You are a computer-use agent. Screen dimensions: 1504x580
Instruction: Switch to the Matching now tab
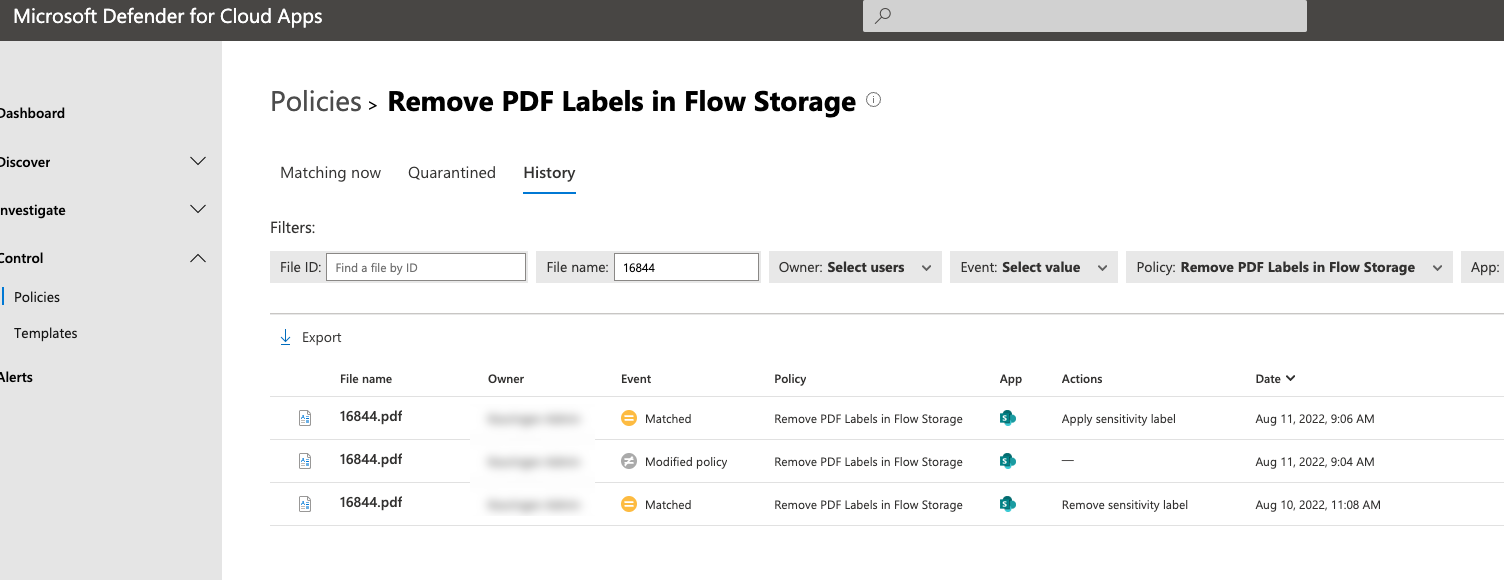point(330,173)
